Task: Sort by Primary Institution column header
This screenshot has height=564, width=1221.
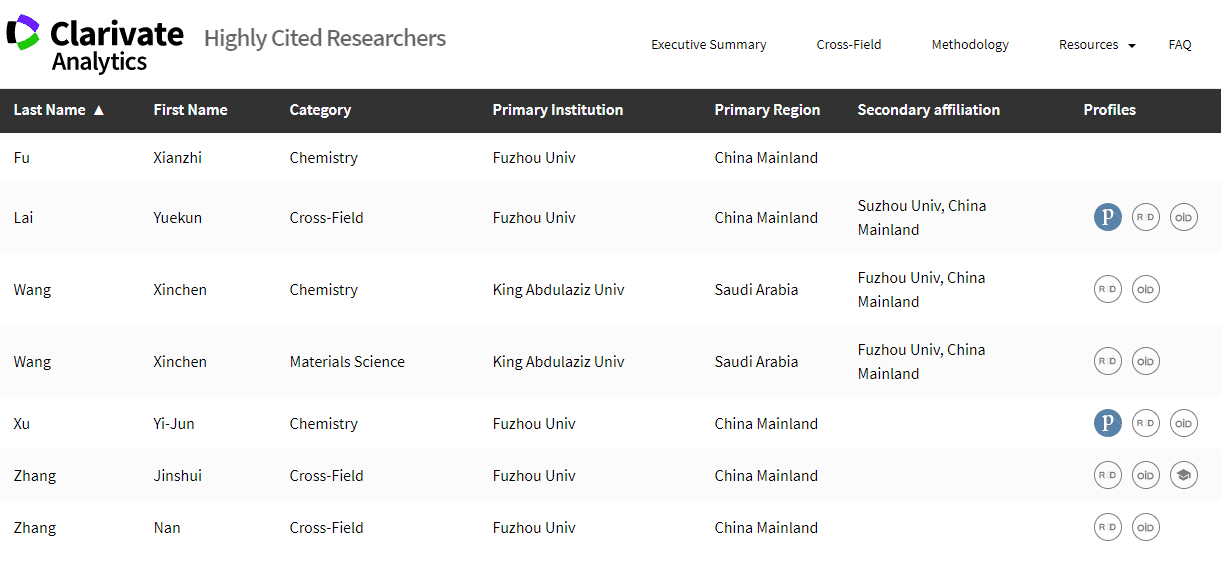Action: 557,110
